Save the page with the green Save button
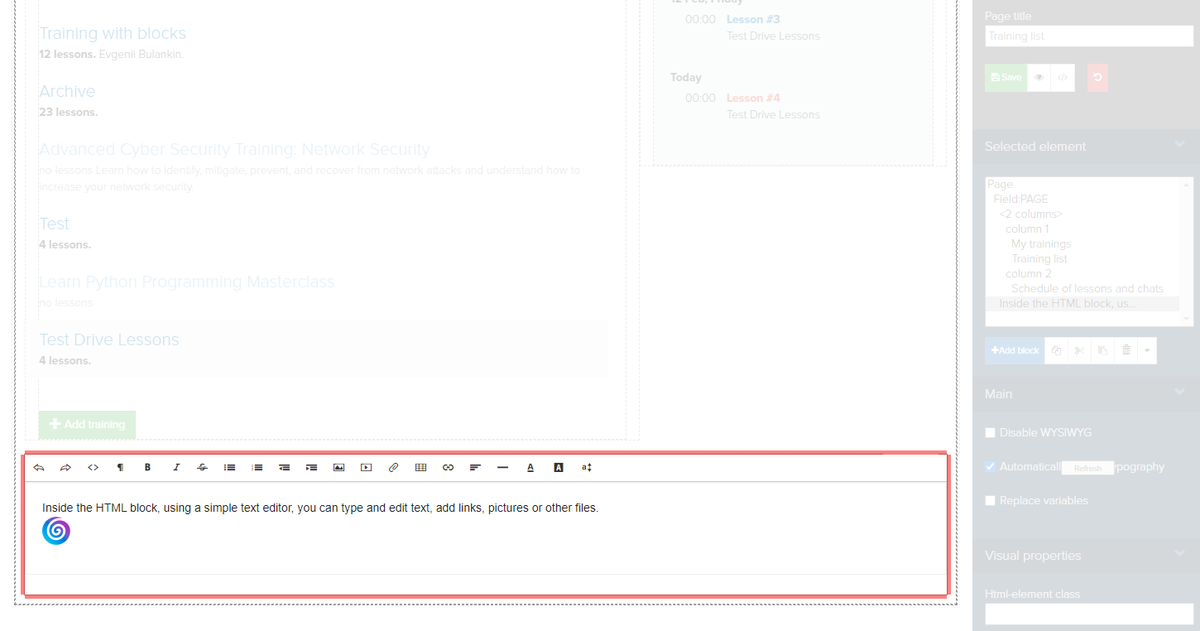 point(1006,77)
